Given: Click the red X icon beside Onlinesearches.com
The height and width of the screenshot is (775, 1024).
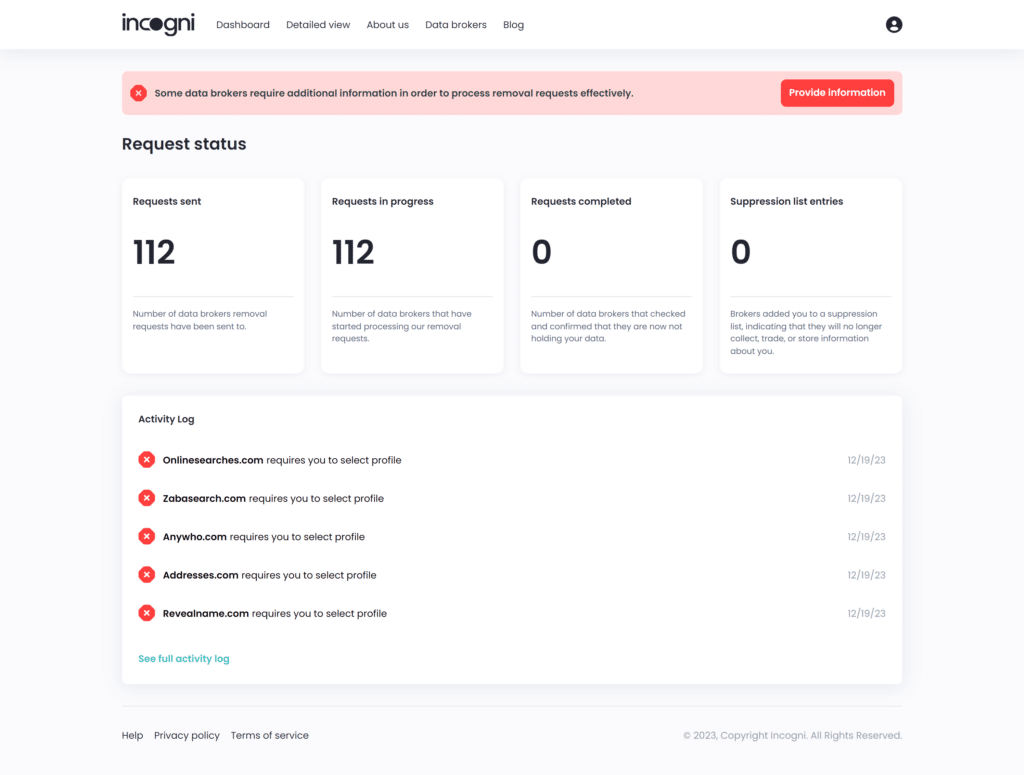Looking at the screenshot, I should pyautogui.click(x=147, y=460).
